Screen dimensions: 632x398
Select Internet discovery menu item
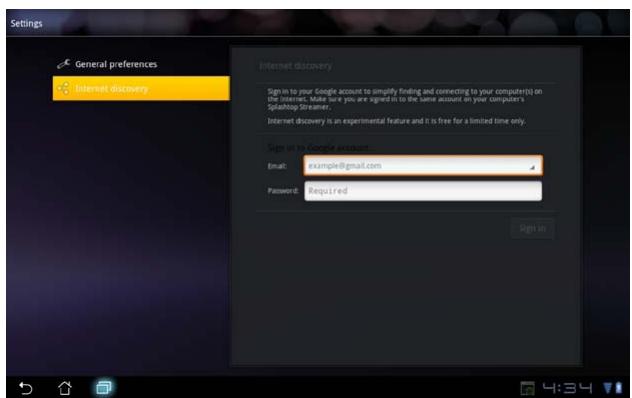[141, 88]
